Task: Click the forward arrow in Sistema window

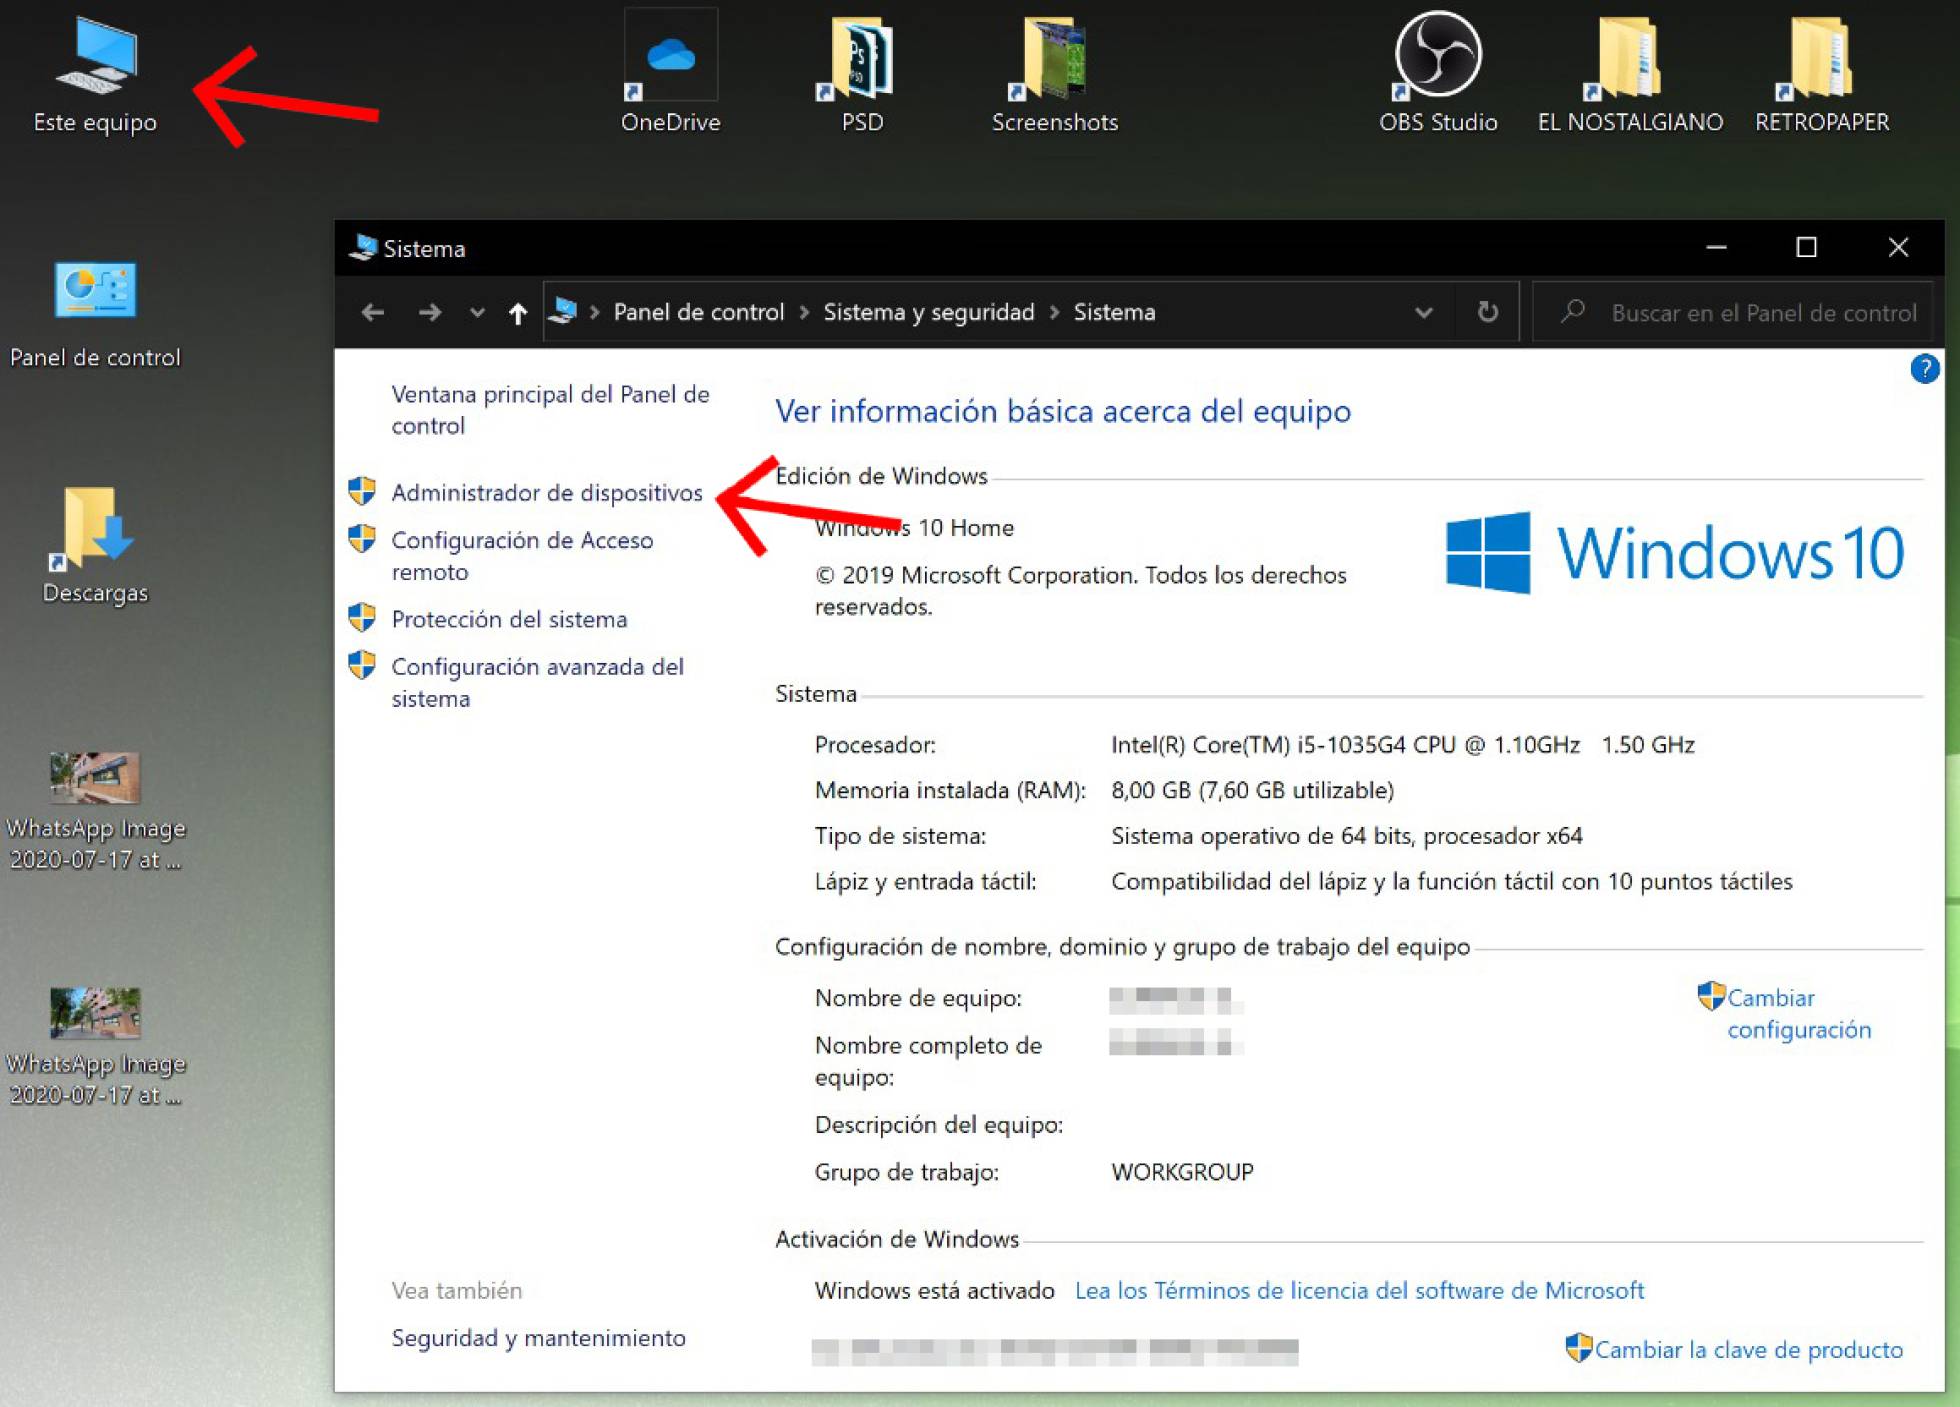Action: tap(430, 312)
